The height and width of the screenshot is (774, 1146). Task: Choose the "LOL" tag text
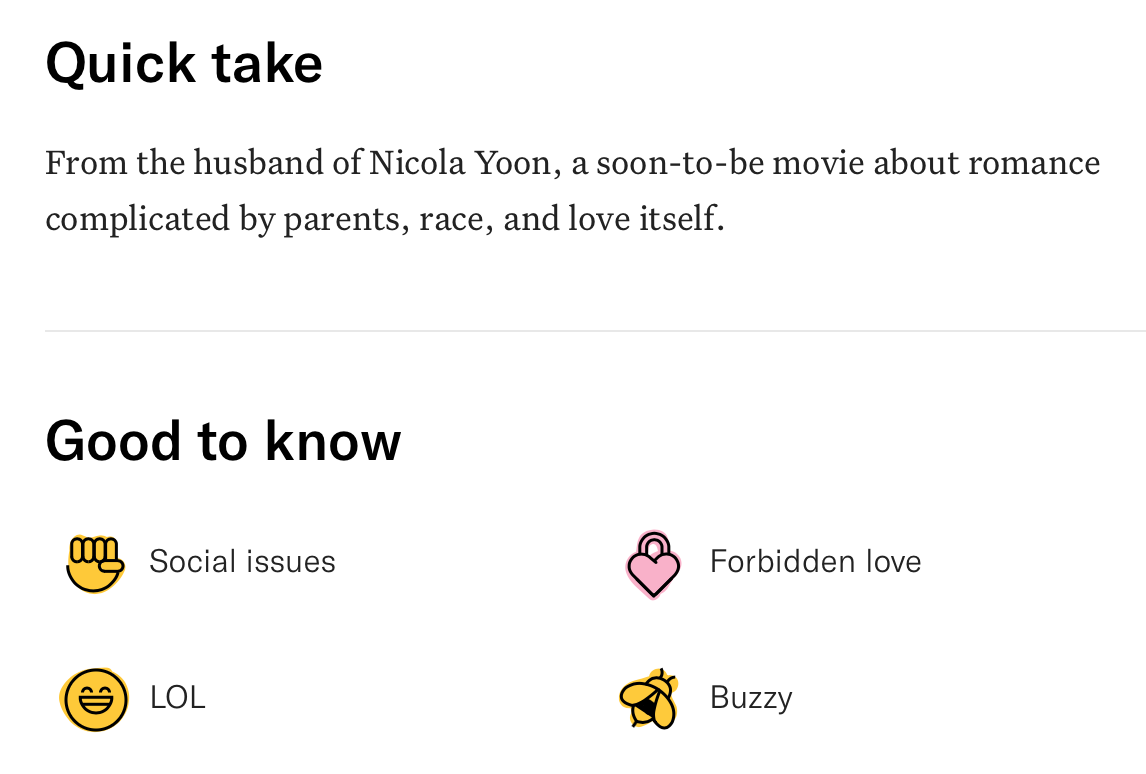point(178,698)
